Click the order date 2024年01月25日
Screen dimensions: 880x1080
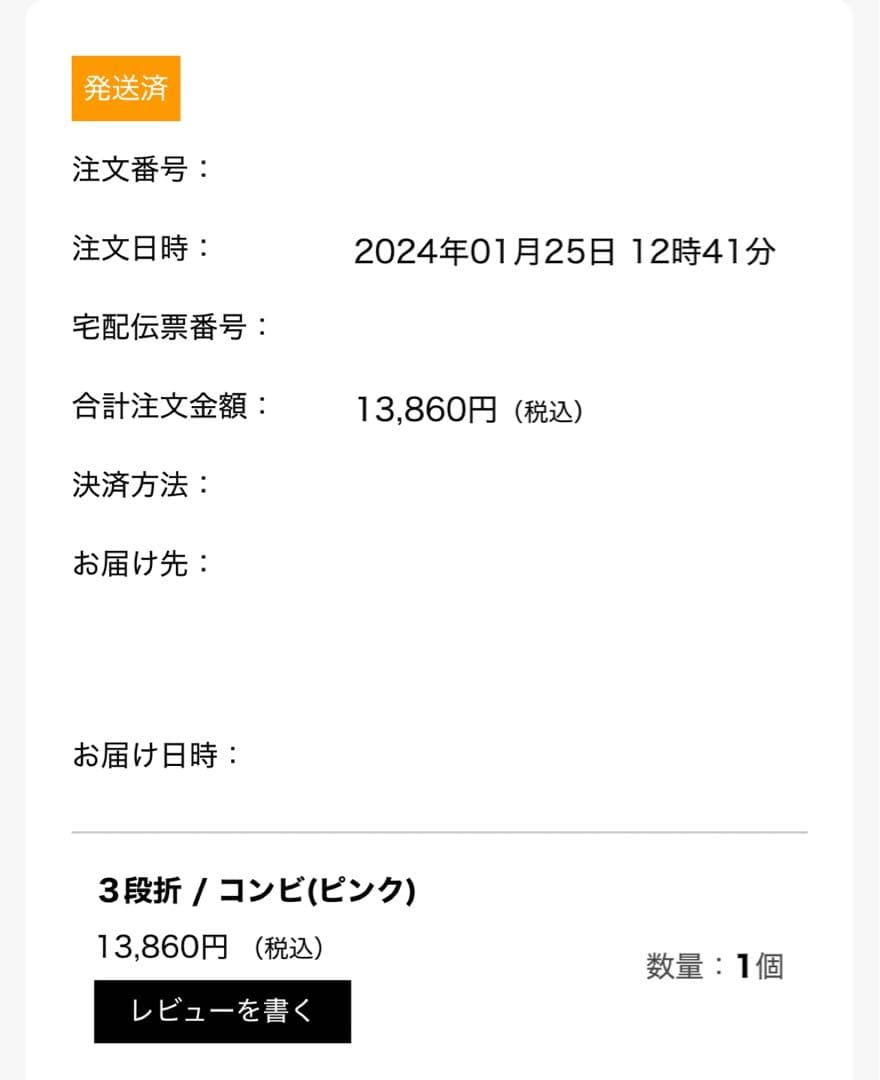484,253
